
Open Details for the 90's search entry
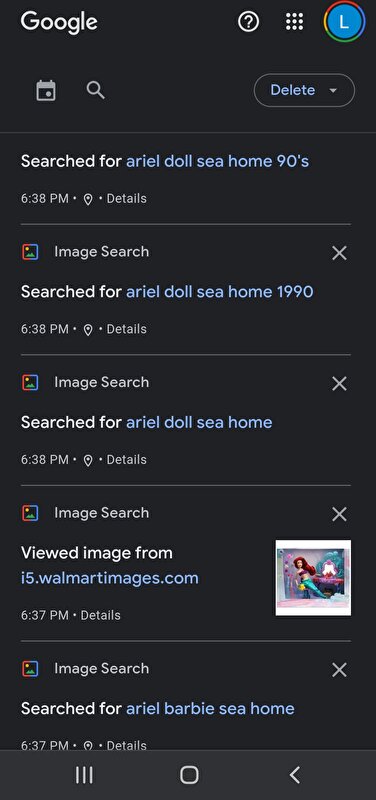[x=127, y=198]
